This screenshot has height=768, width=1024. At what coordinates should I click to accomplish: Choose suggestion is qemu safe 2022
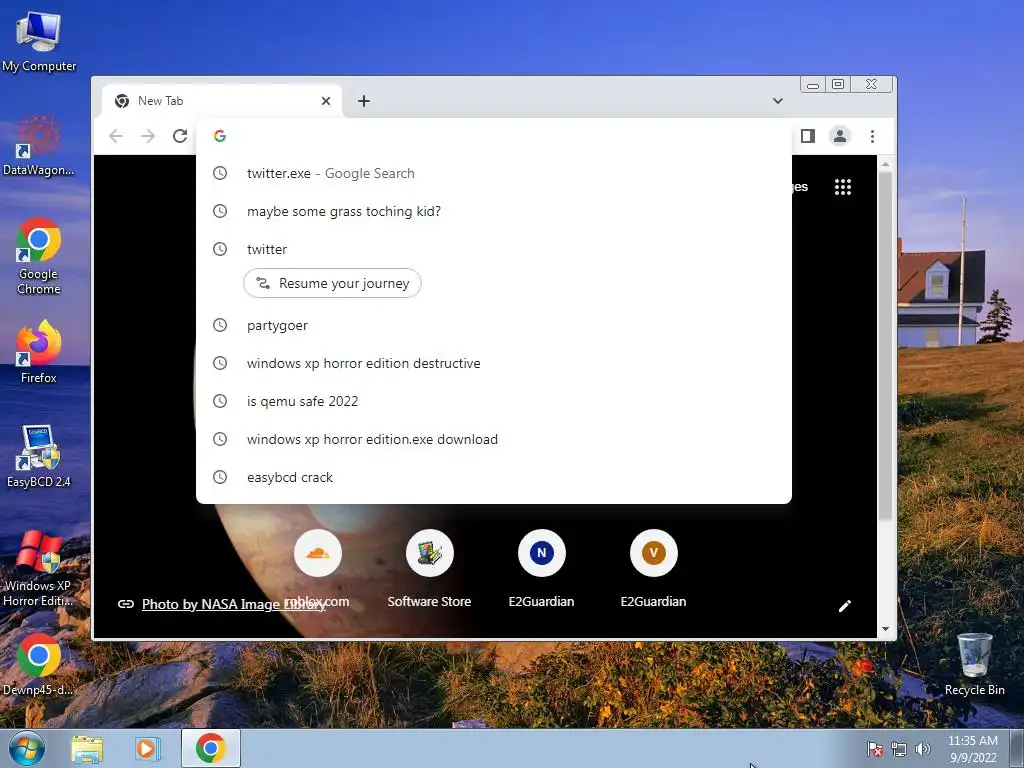(x=494, y=401)
